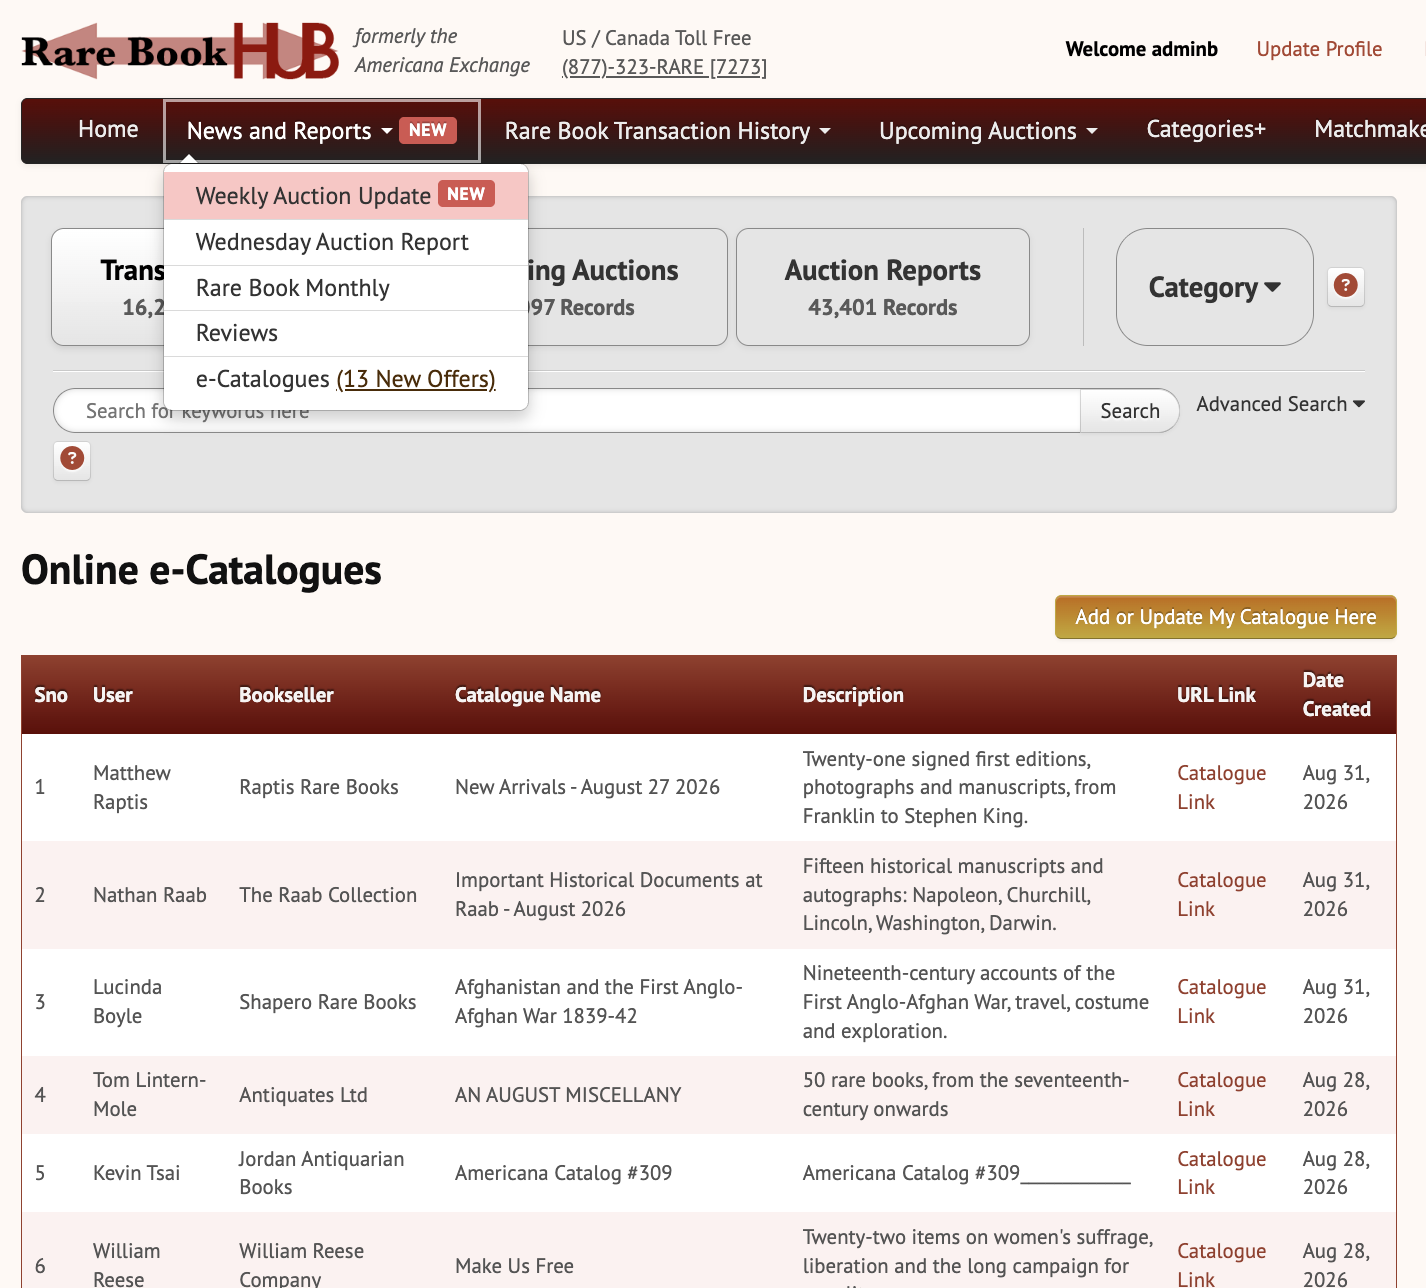Click user name Matthew Raptis

(x=132, y=787)
